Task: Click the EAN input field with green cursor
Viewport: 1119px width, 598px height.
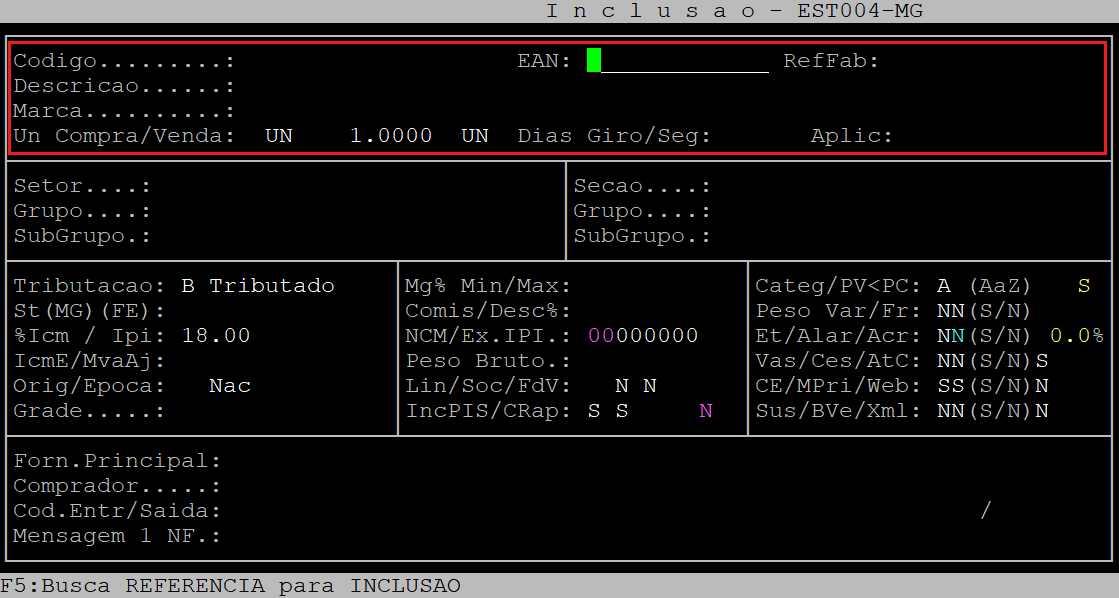Action: point(678,61)
